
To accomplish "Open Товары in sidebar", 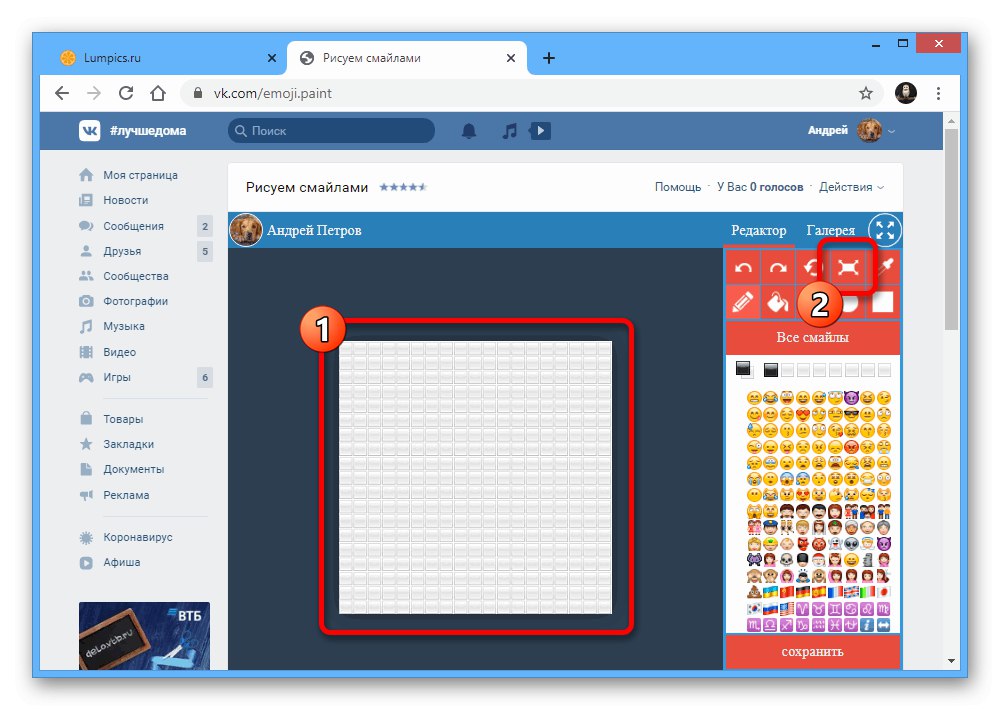I will [123, 419].
